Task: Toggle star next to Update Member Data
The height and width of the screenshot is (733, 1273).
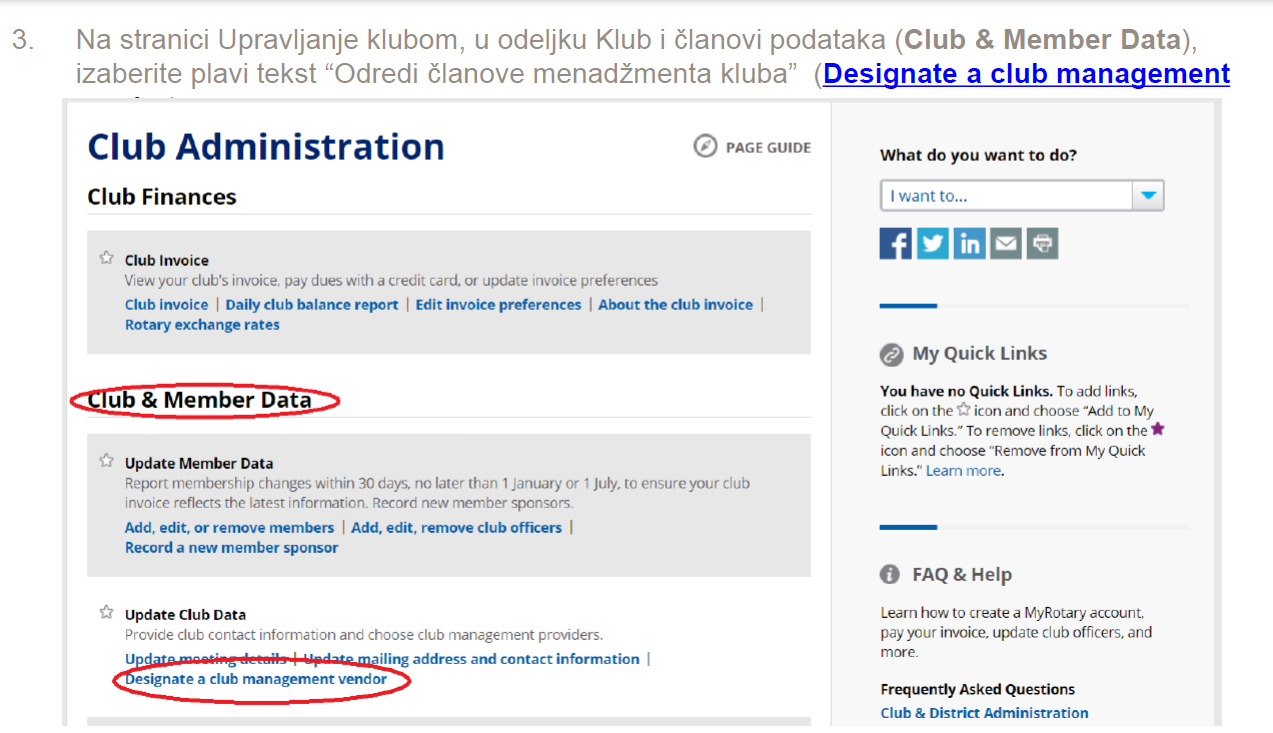Action: pos(106,462)
